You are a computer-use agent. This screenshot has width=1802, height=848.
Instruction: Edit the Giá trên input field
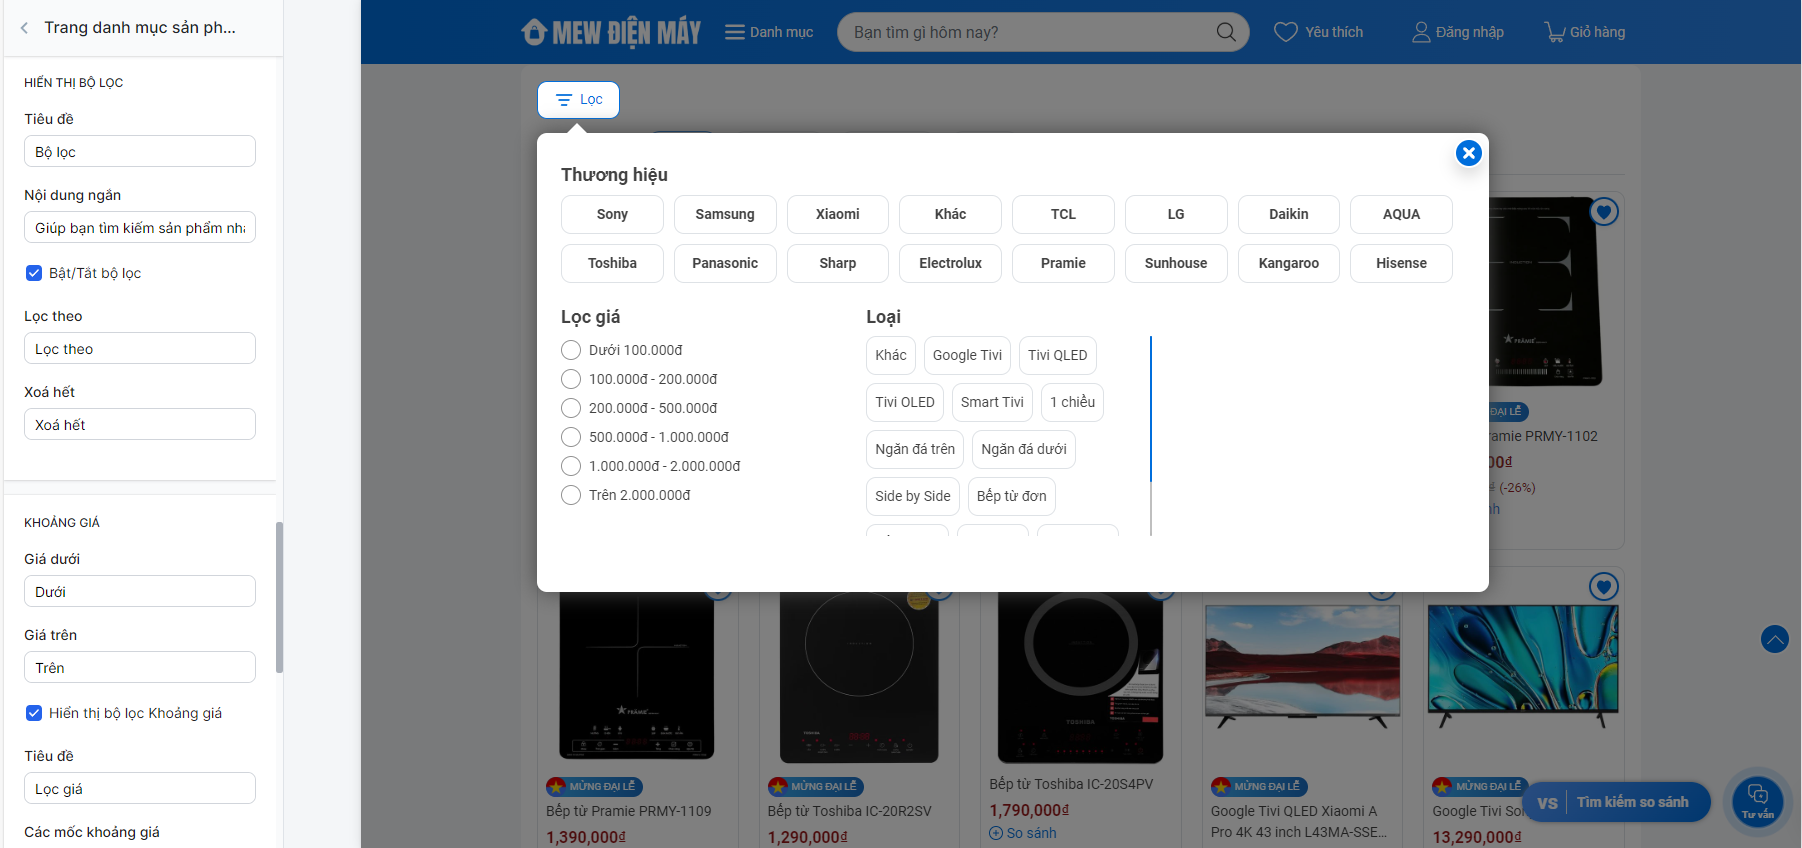tap(140, 668)
